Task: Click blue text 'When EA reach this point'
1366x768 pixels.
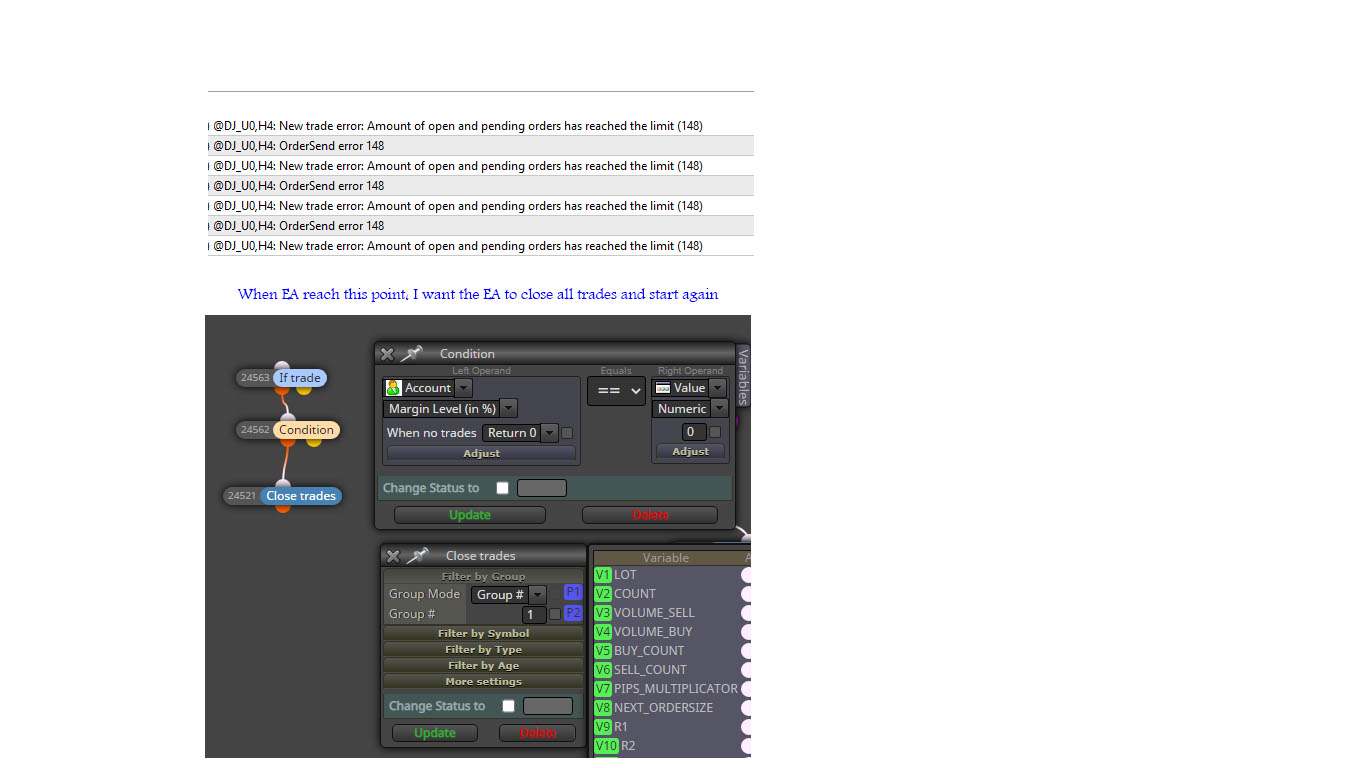Action: 323,294
